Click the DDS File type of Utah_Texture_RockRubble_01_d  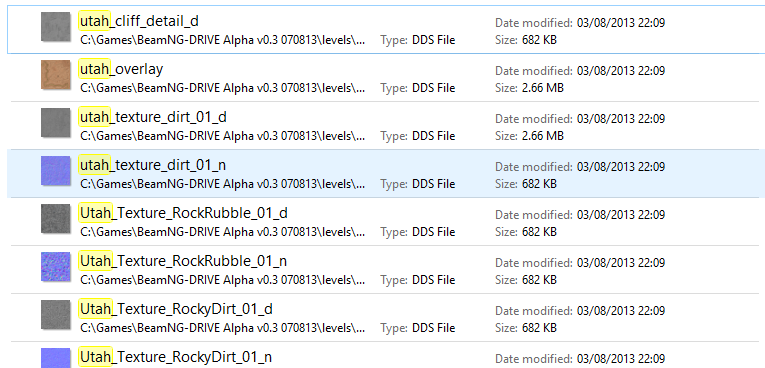[434, 232]
